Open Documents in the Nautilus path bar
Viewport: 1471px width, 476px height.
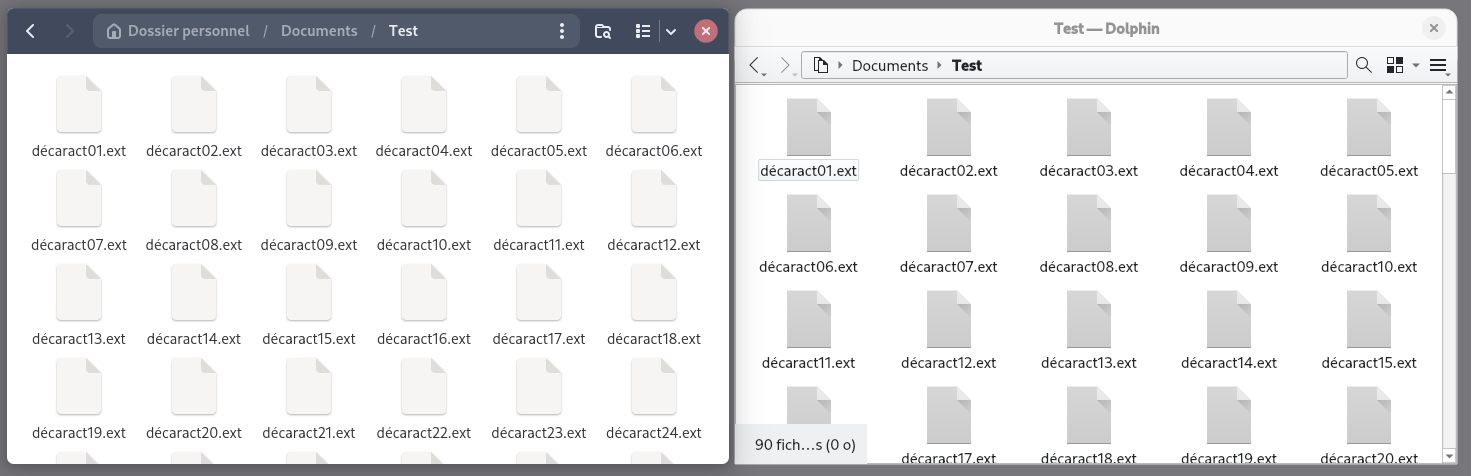[x=319, y=31]
